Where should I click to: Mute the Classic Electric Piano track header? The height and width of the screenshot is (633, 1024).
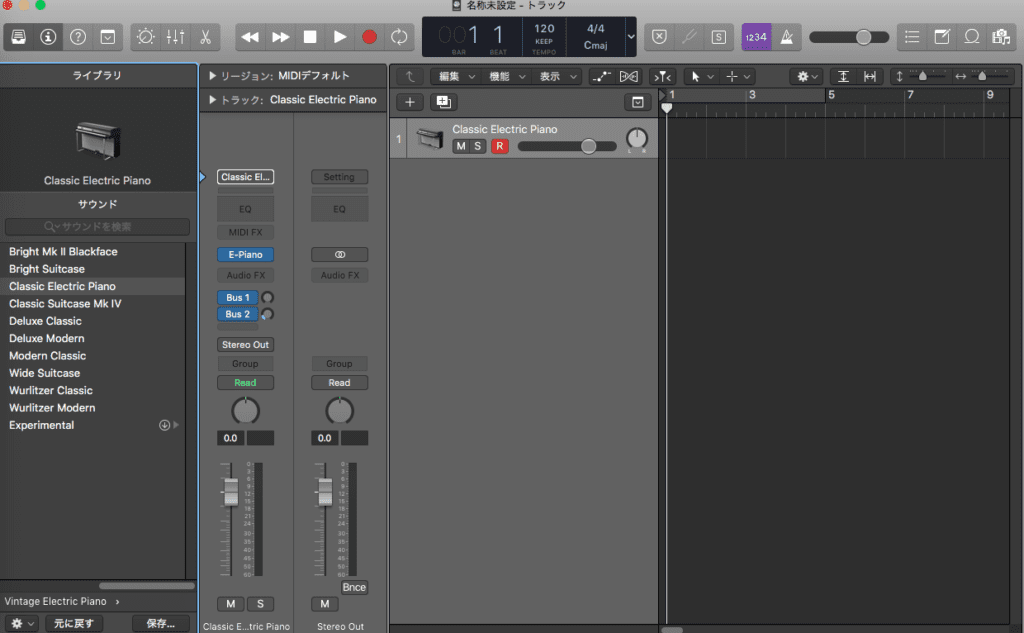(461, 146)
